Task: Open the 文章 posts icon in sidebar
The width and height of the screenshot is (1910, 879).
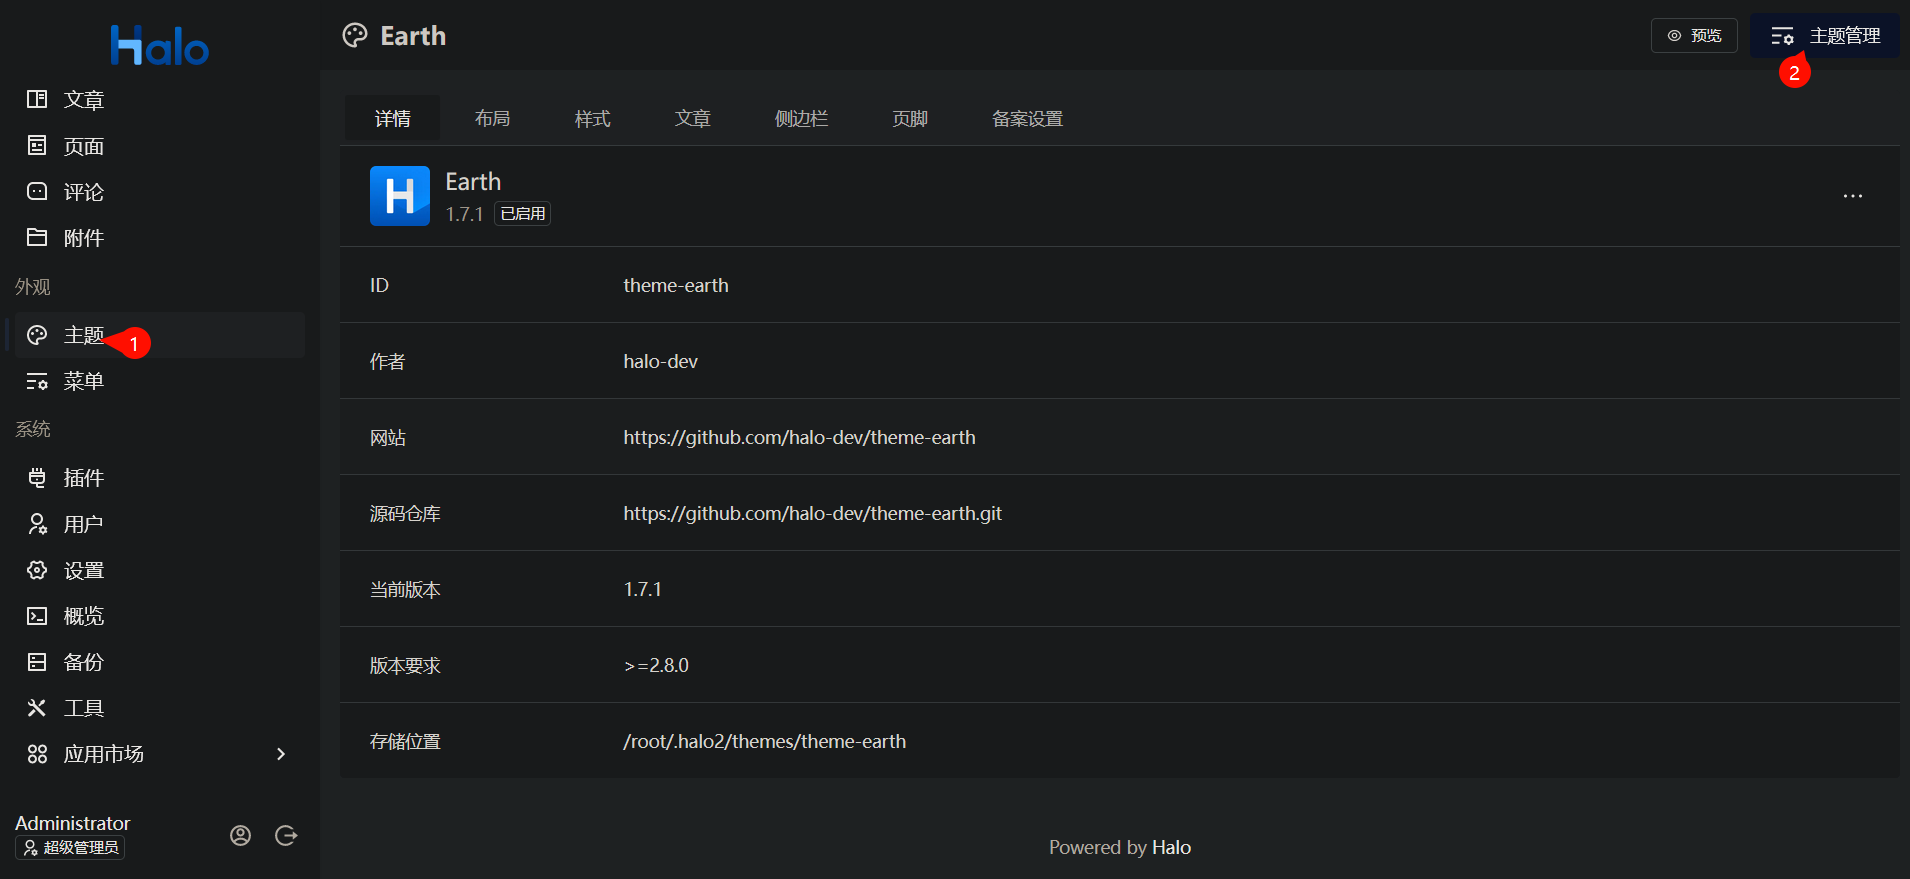Action: click(x=37, y=99)
